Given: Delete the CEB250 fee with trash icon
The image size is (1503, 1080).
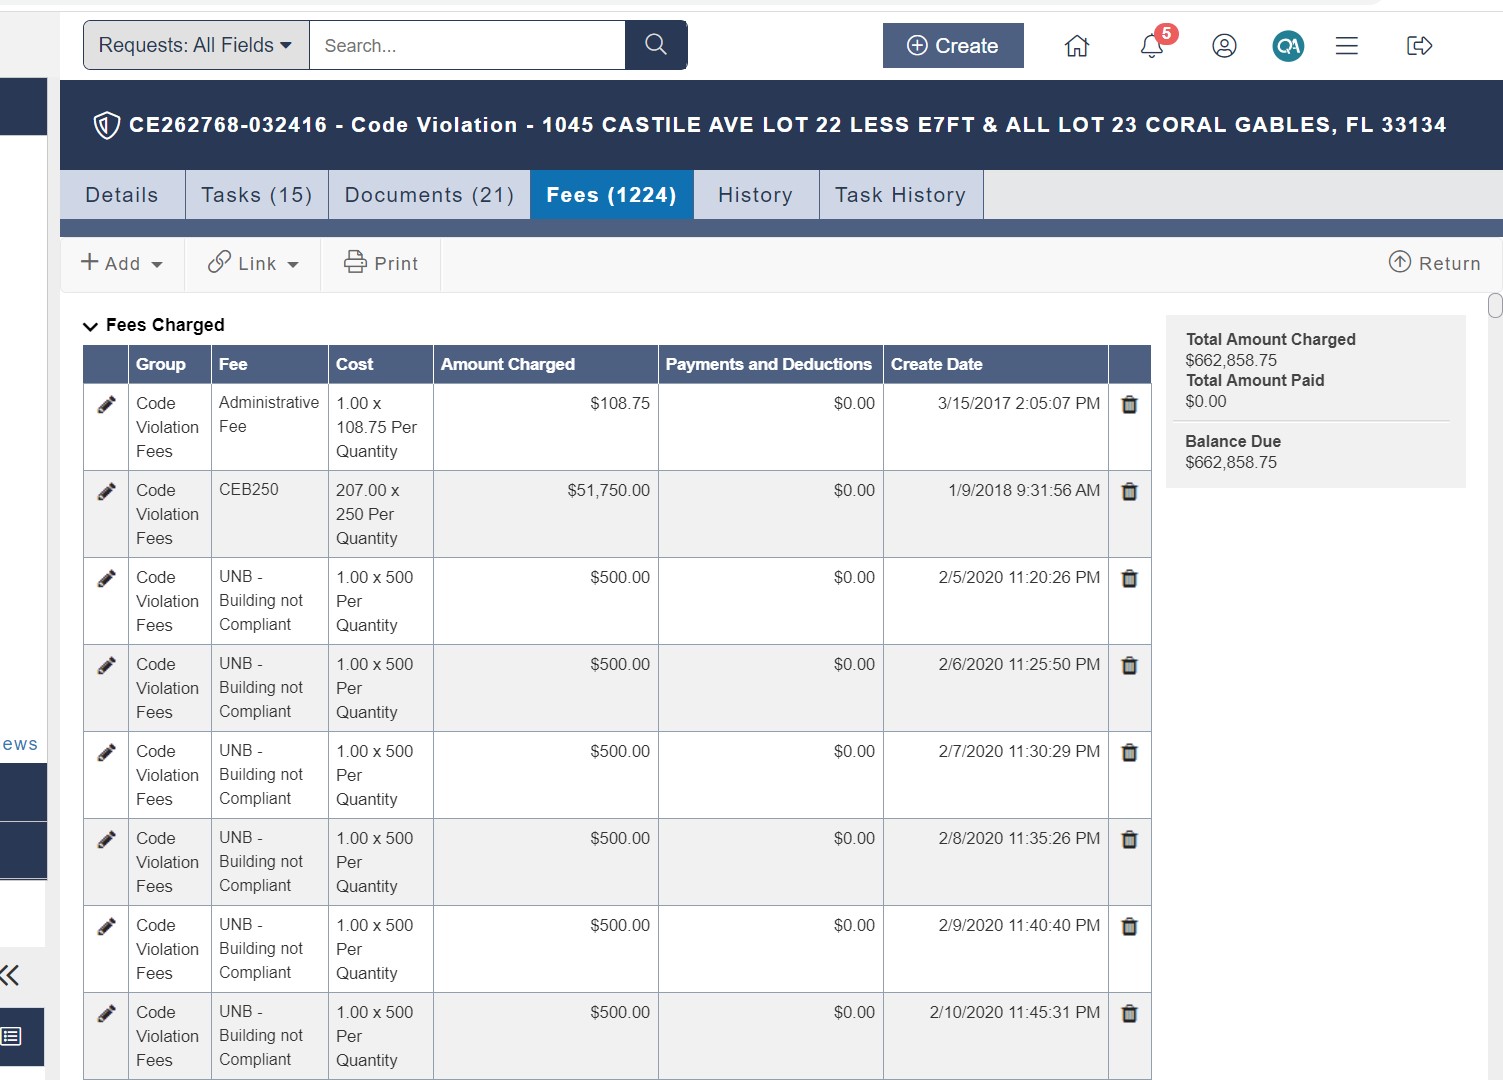Looking at the screenshot, I should click(1129, 492).
